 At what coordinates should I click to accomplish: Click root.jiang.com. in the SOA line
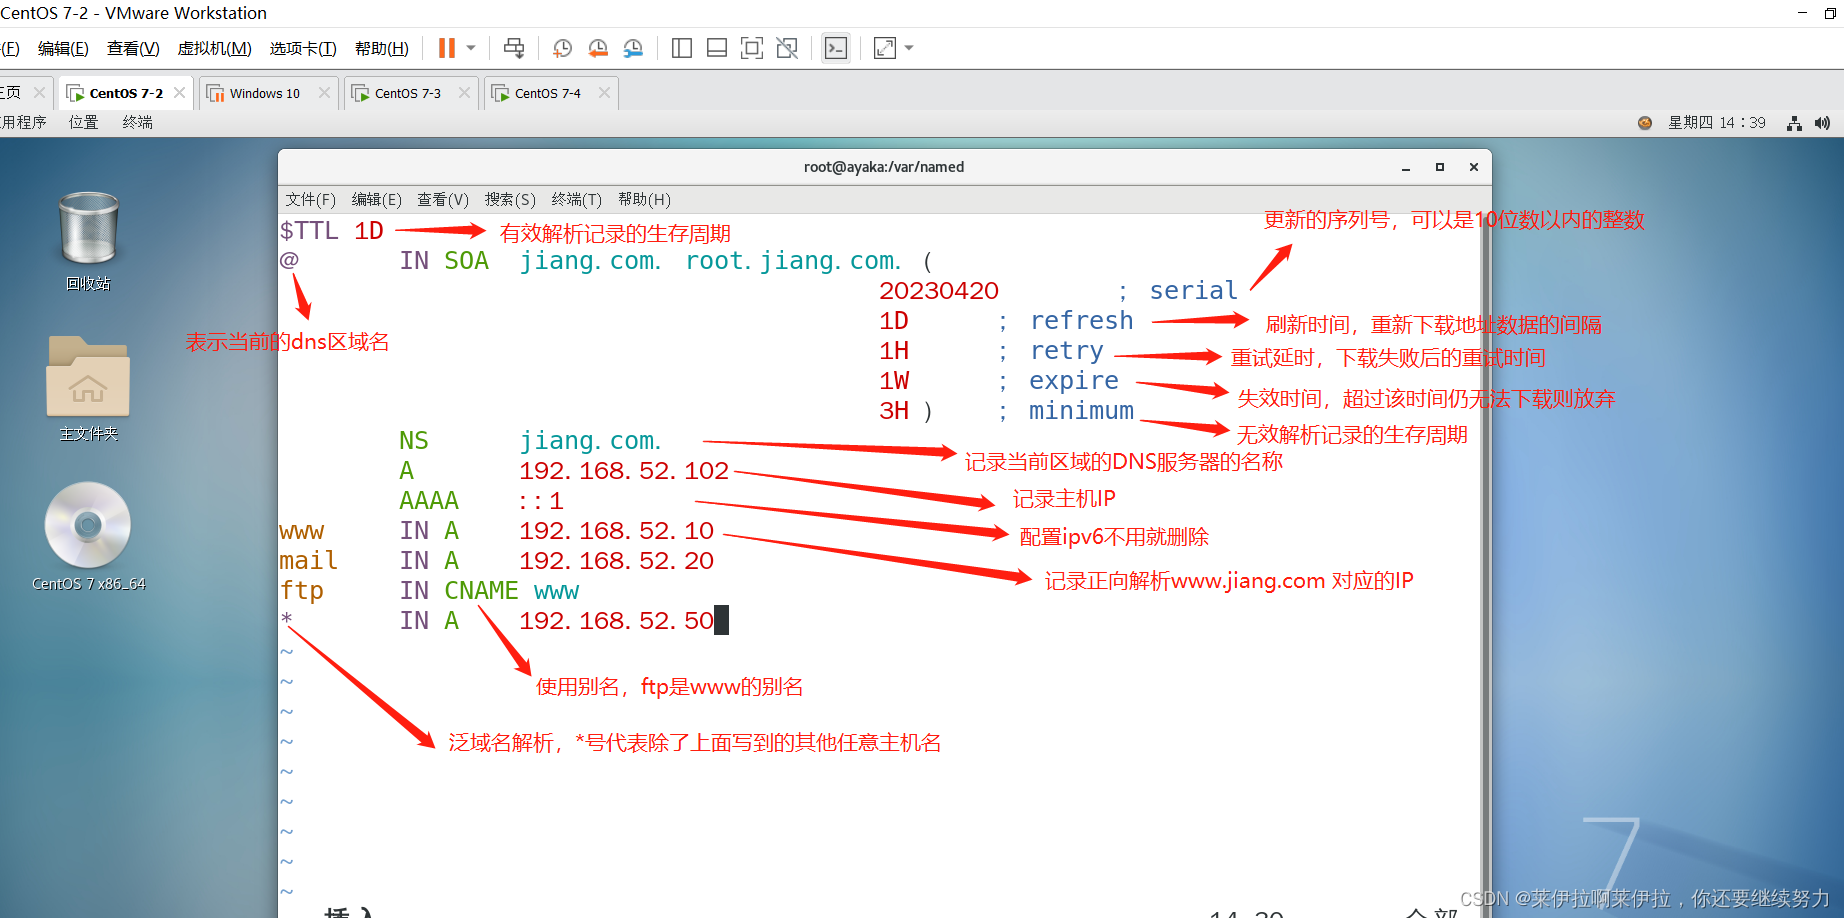click(794, 261)
